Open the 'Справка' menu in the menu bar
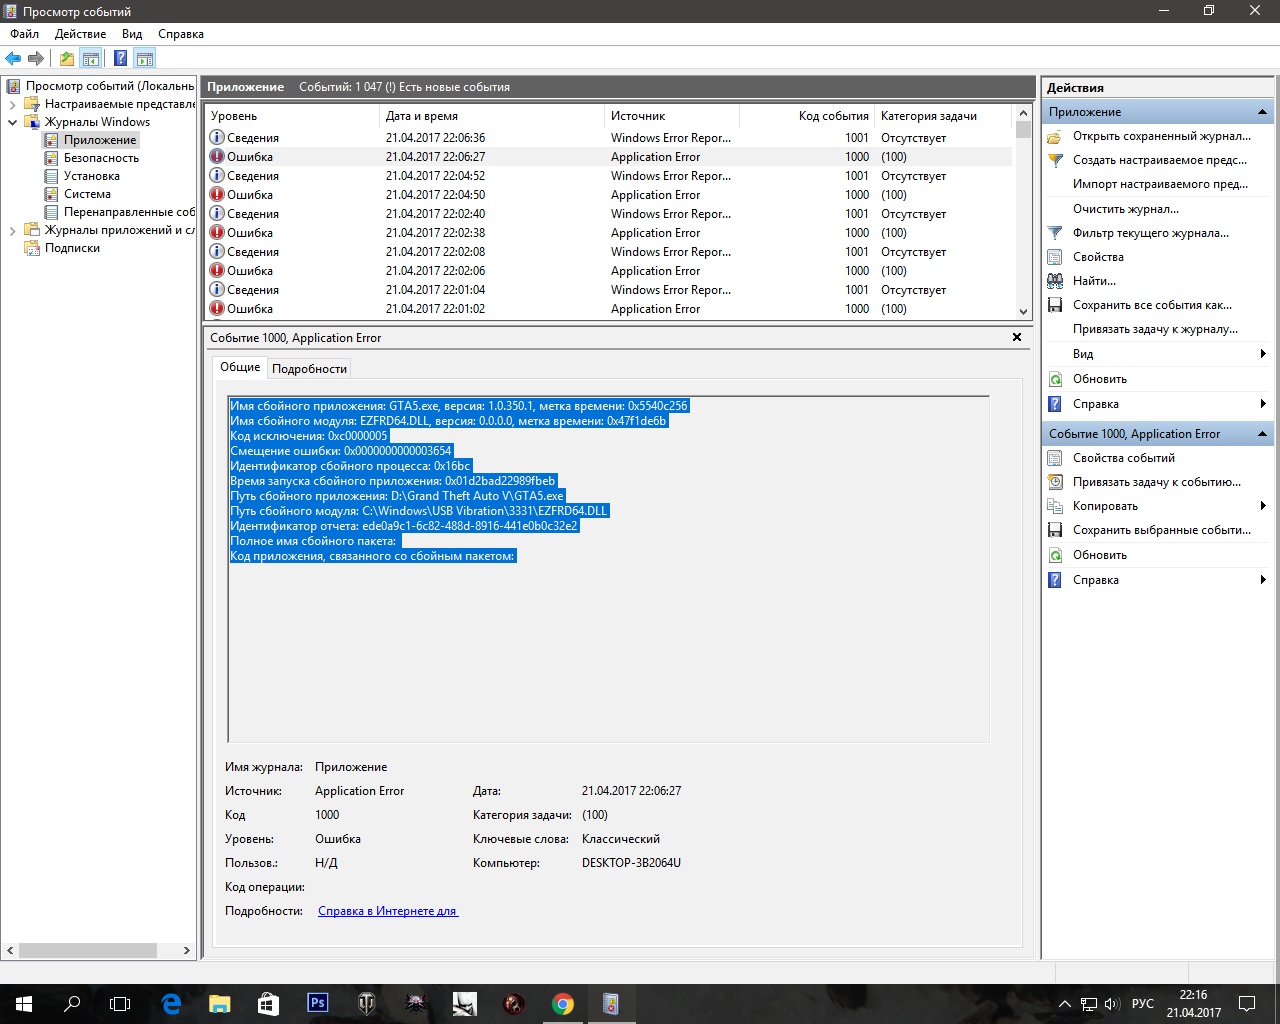This screenshot has height=1024, width=1280. pyautogui.click(x=181, y=34)
